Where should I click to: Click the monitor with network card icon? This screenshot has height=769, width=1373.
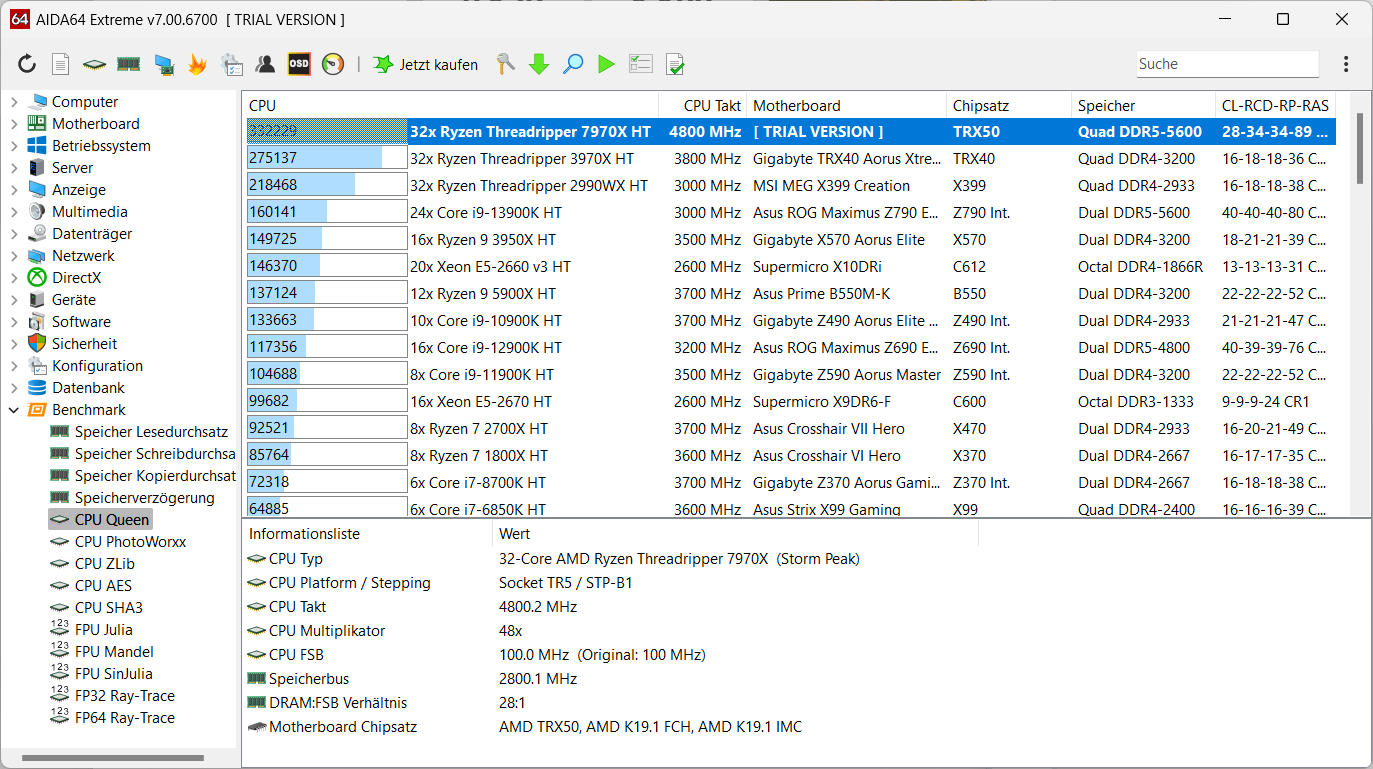[x=163, y=64]
